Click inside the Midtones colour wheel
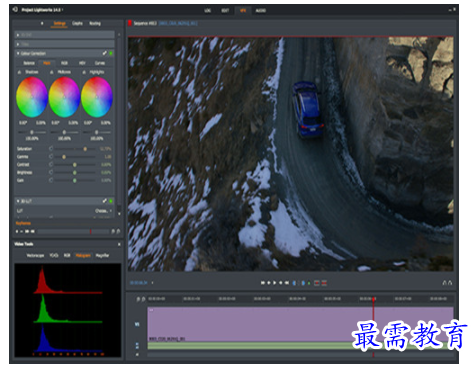Viewport: 476px width, 367px height. point(64,97)
